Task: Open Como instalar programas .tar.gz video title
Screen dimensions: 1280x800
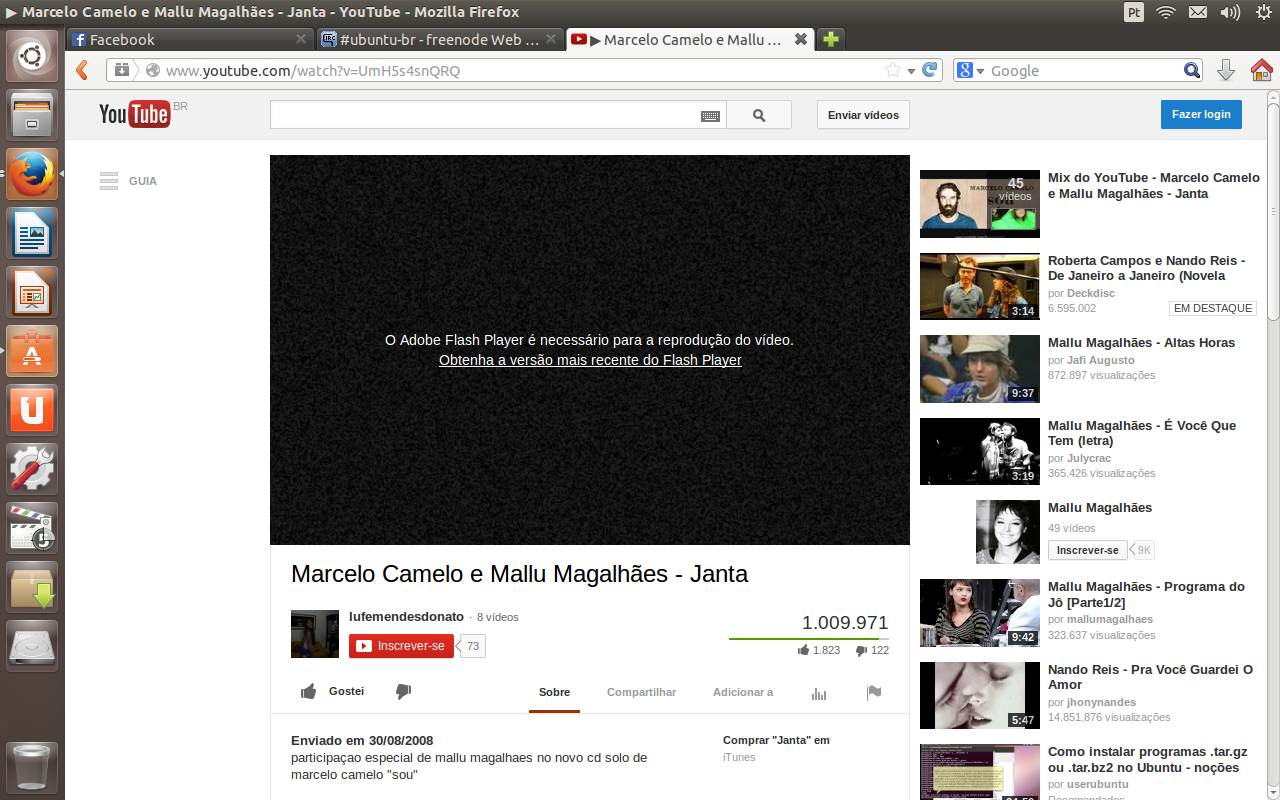Action: point(1147,760)
